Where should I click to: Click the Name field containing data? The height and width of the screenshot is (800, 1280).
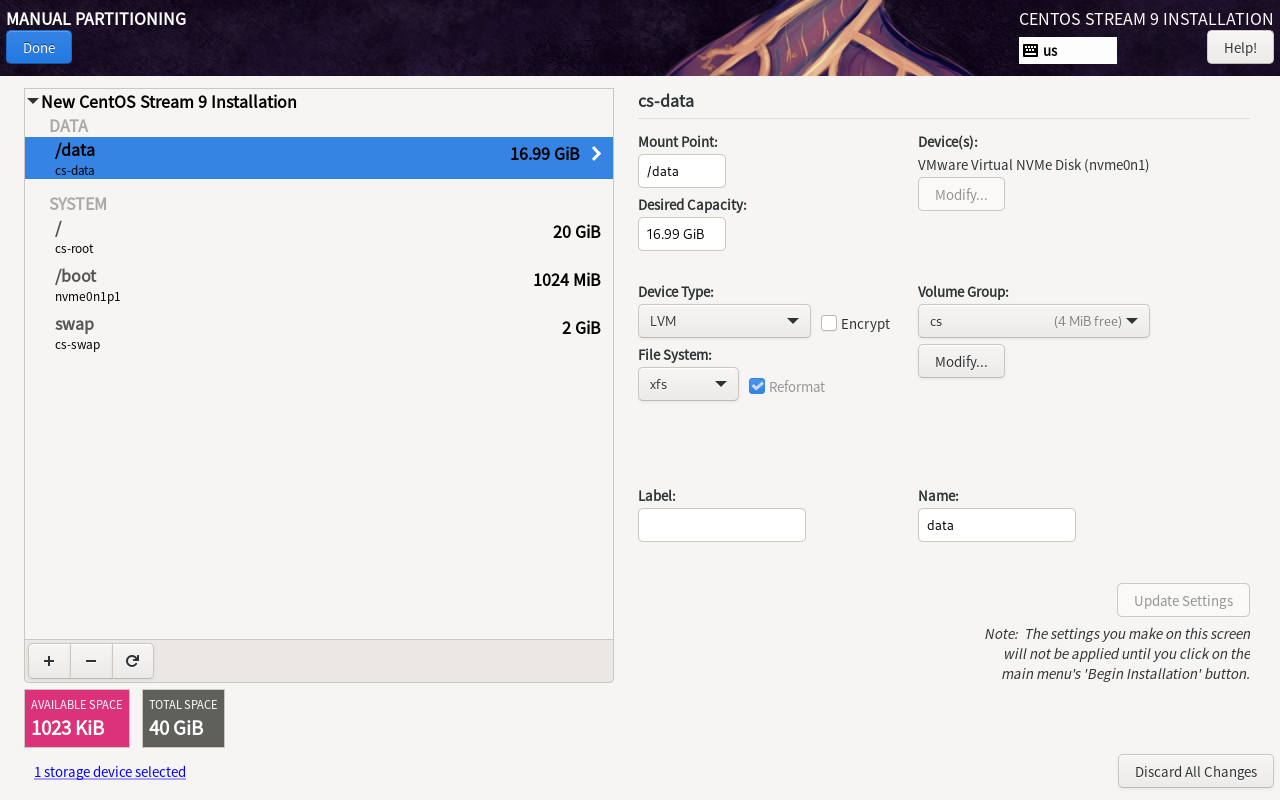click(x=997, y=525)
